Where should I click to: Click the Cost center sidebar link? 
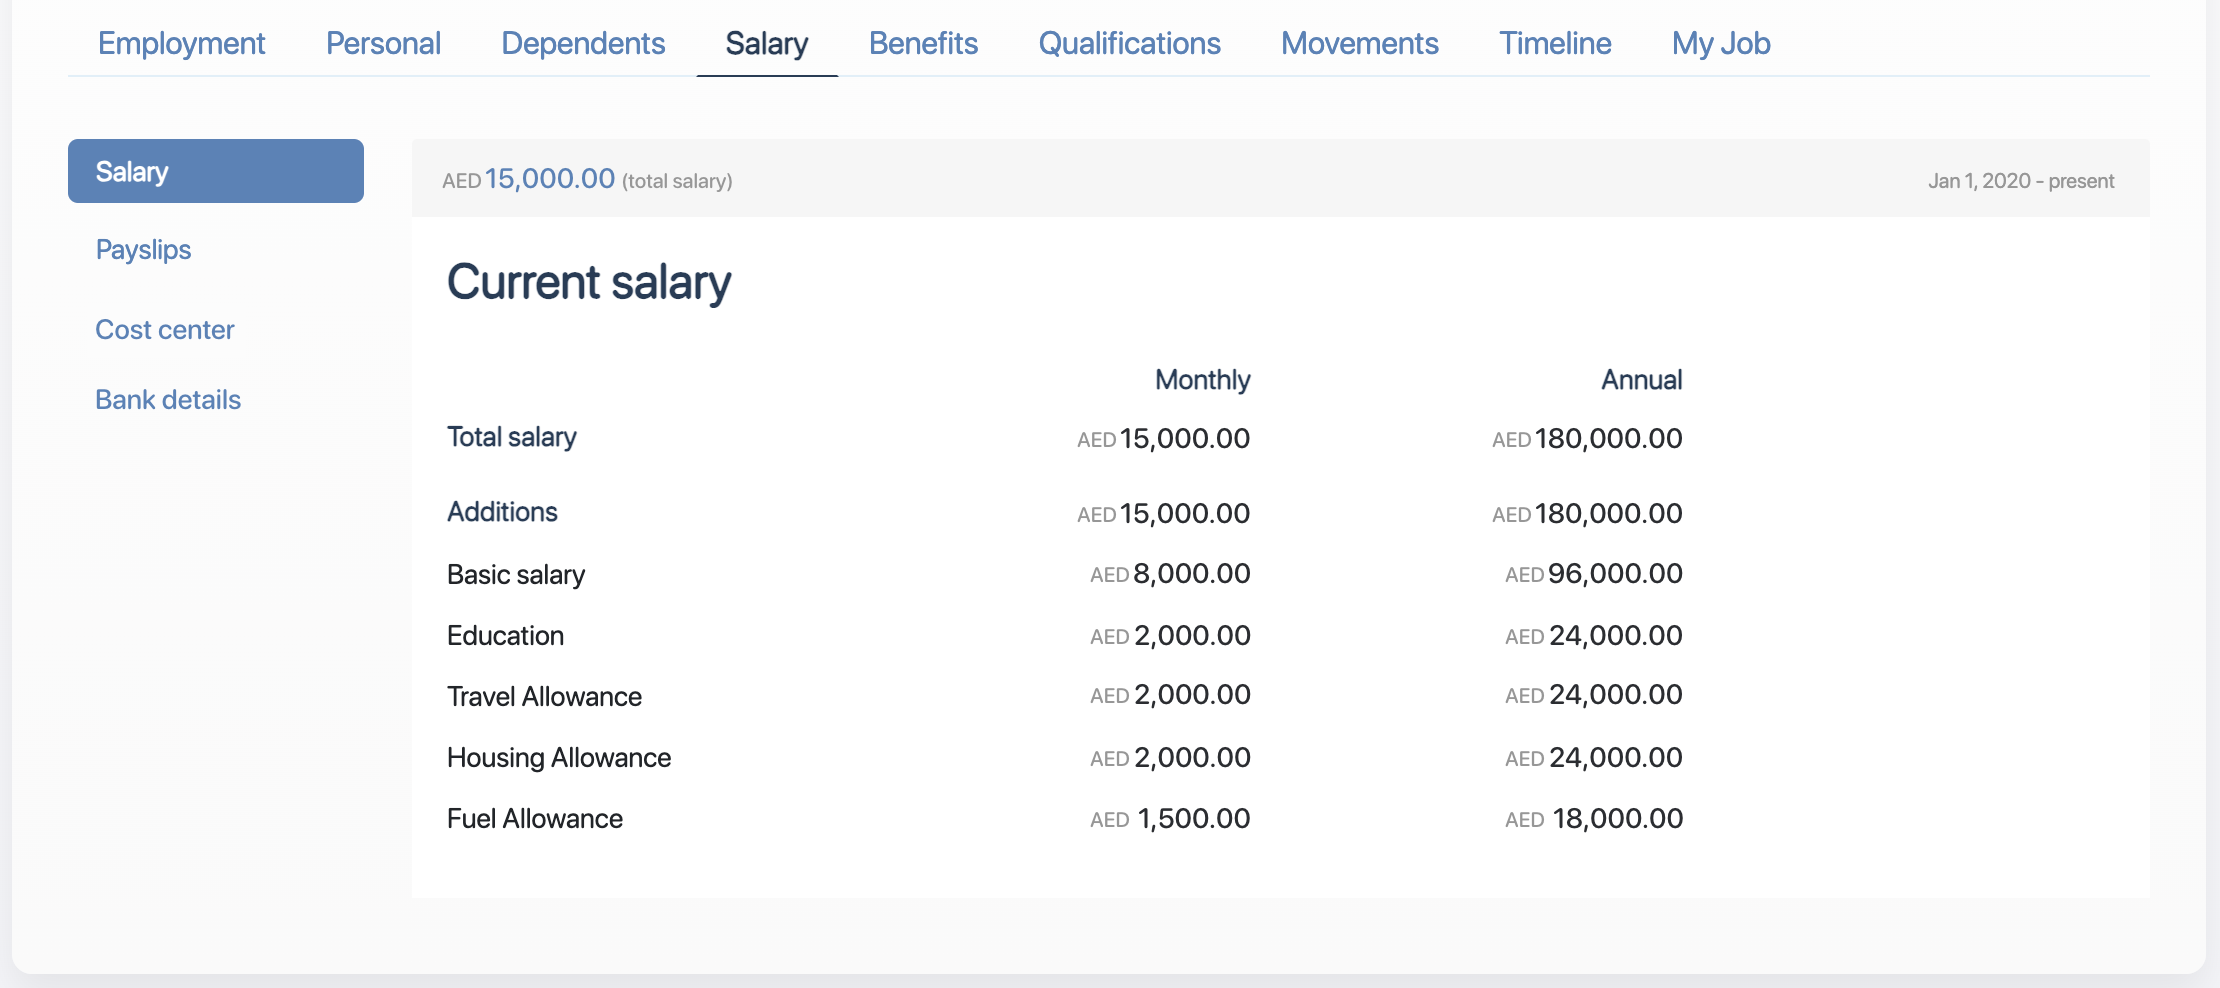click(x=165, y=330)
